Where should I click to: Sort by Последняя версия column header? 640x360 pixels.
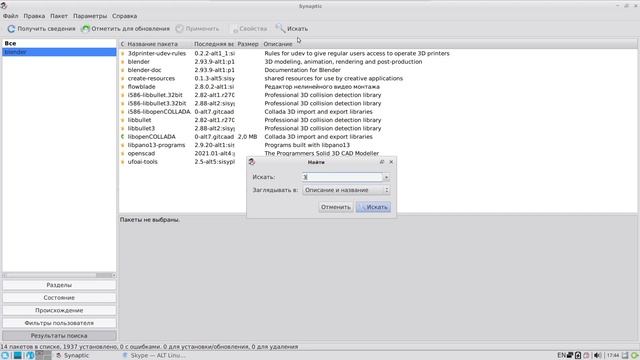pyautogui.click(x=213, y=44)
